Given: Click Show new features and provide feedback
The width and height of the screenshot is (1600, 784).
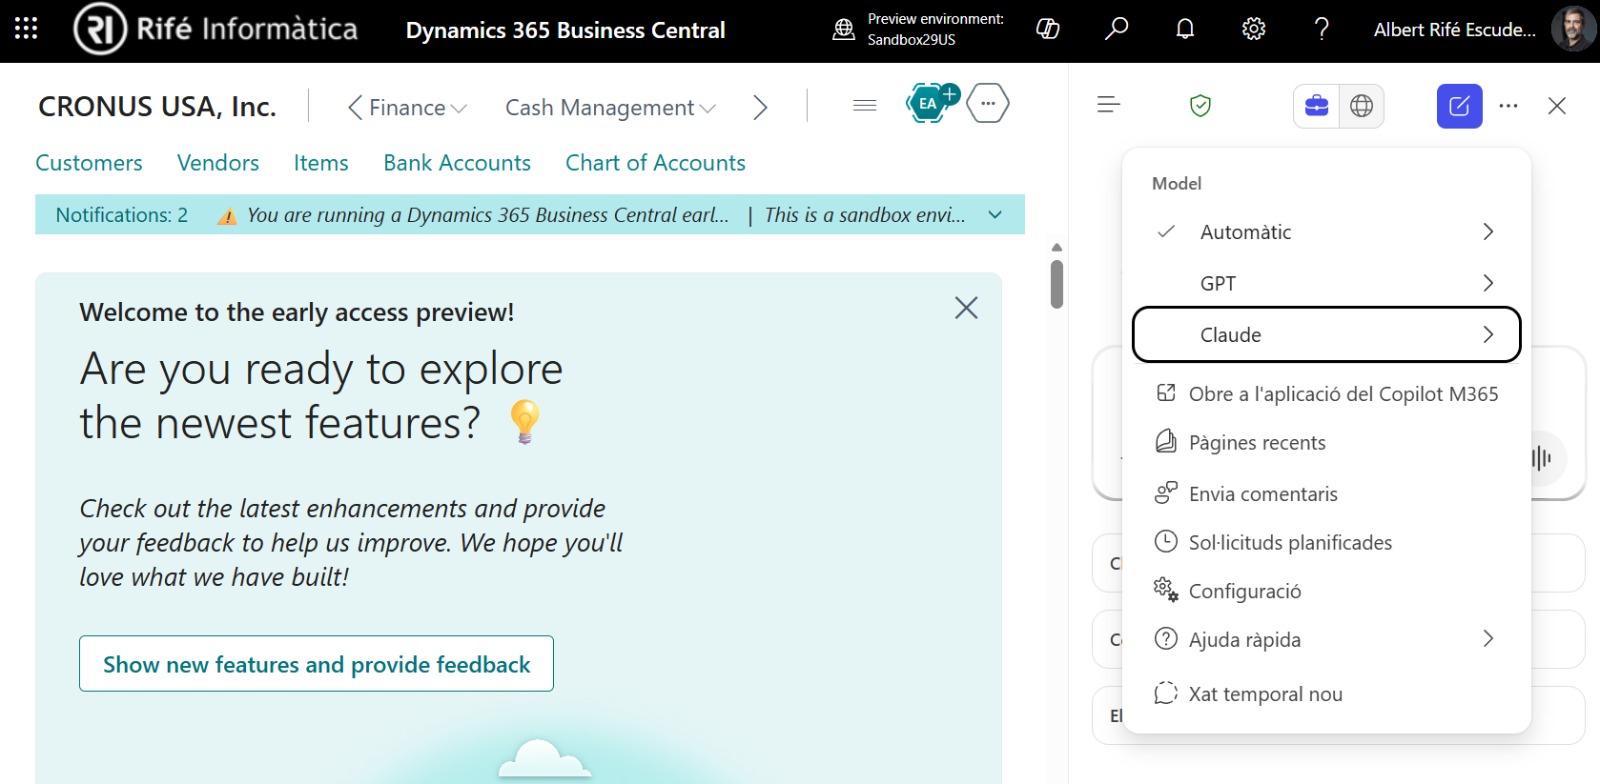Looking at the screenshot, I should click(x=316, y=664).
